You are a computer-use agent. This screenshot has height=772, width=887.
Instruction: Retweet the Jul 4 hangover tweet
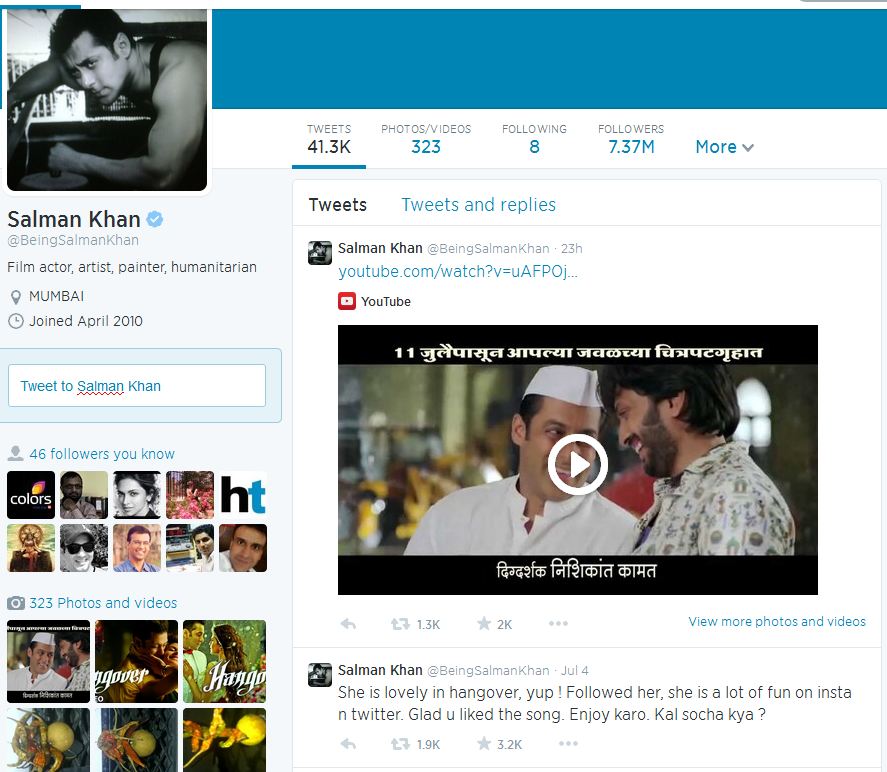click(400, 744)
